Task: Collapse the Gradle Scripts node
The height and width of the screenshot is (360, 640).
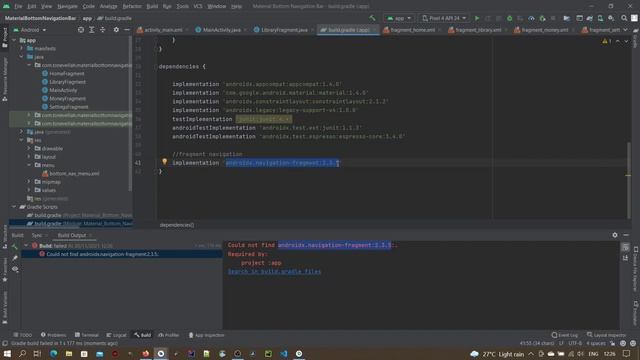Action: coord(14,207)
